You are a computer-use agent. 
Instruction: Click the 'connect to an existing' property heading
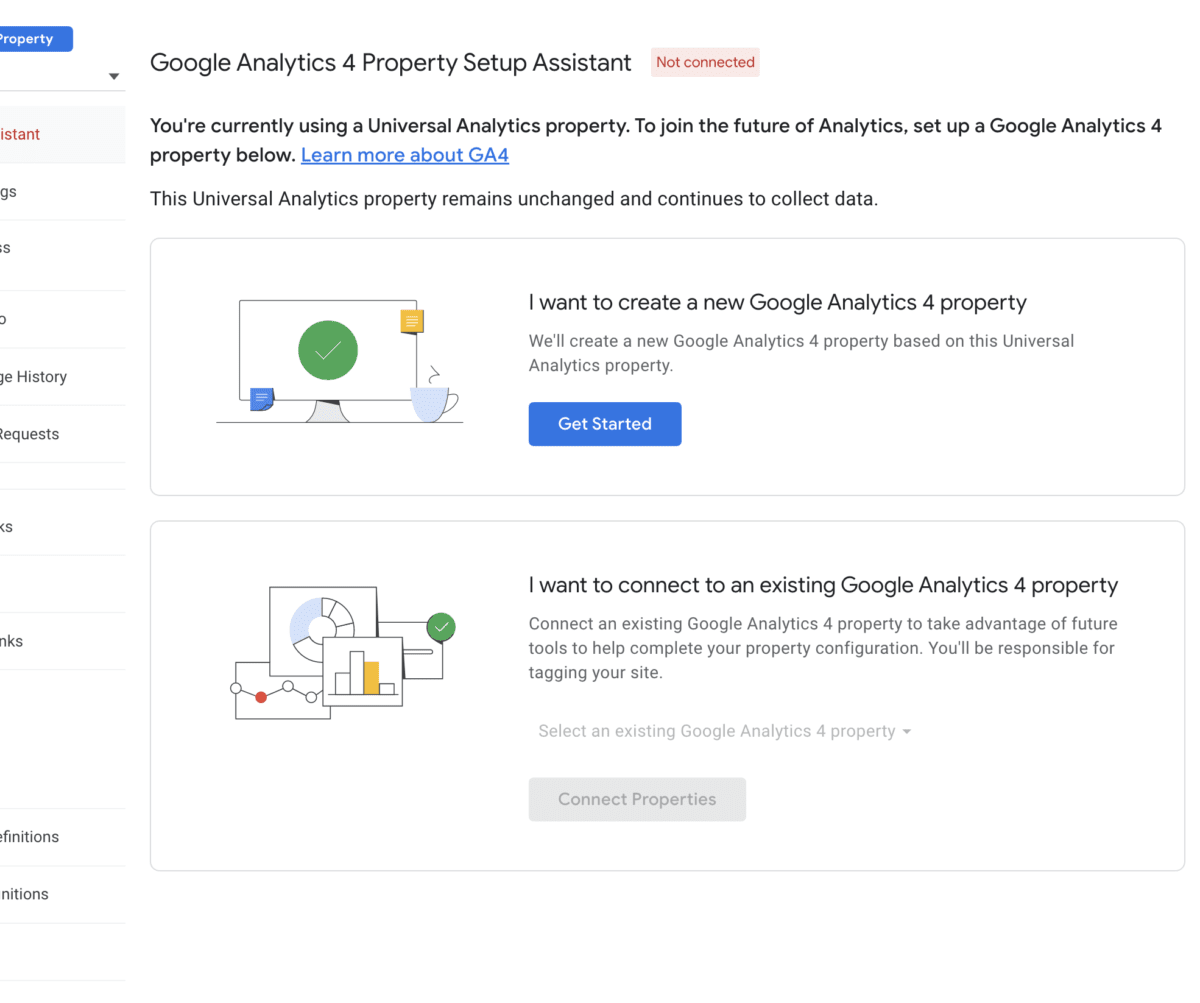(822, 585)
